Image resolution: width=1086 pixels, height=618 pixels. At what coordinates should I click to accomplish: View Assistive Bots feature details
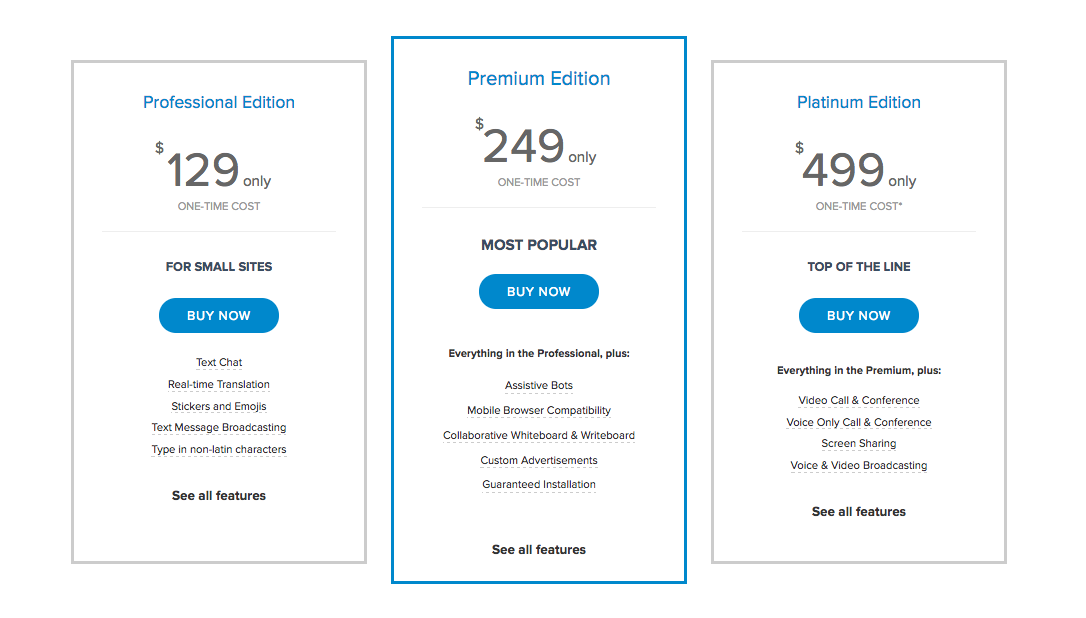(x=539, y=385)
